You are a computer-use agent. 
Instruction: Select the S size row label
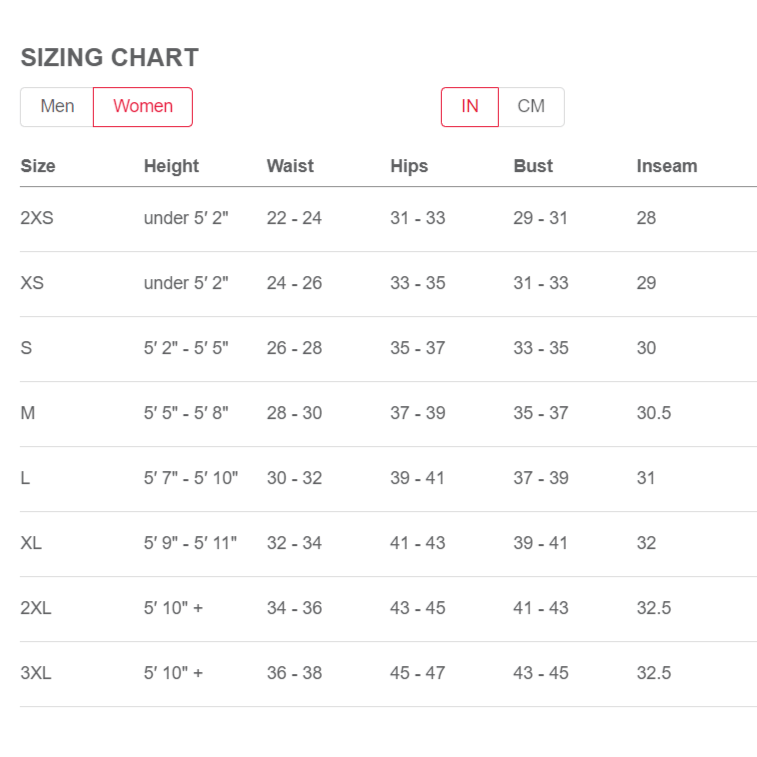tap(26, 348)
